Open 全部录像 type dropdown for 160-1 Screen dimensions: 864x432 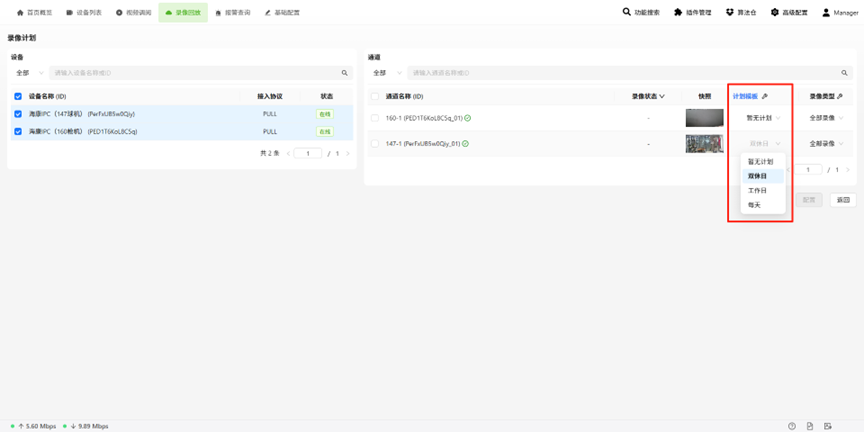pyautogui.click(x=826, y=118)
